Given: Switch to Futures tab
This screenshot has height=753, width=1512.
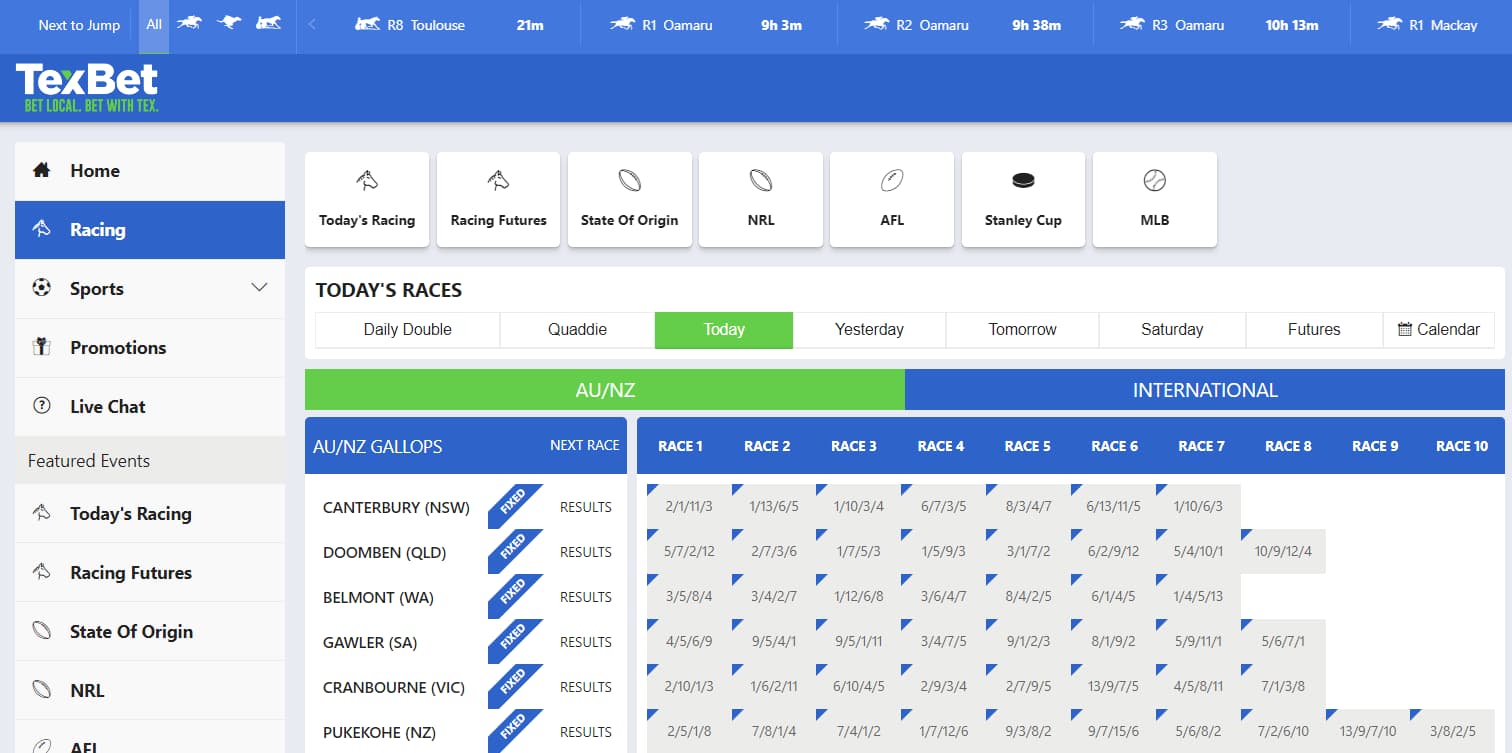Looking at the screenshot, I should coord(1314,330).
